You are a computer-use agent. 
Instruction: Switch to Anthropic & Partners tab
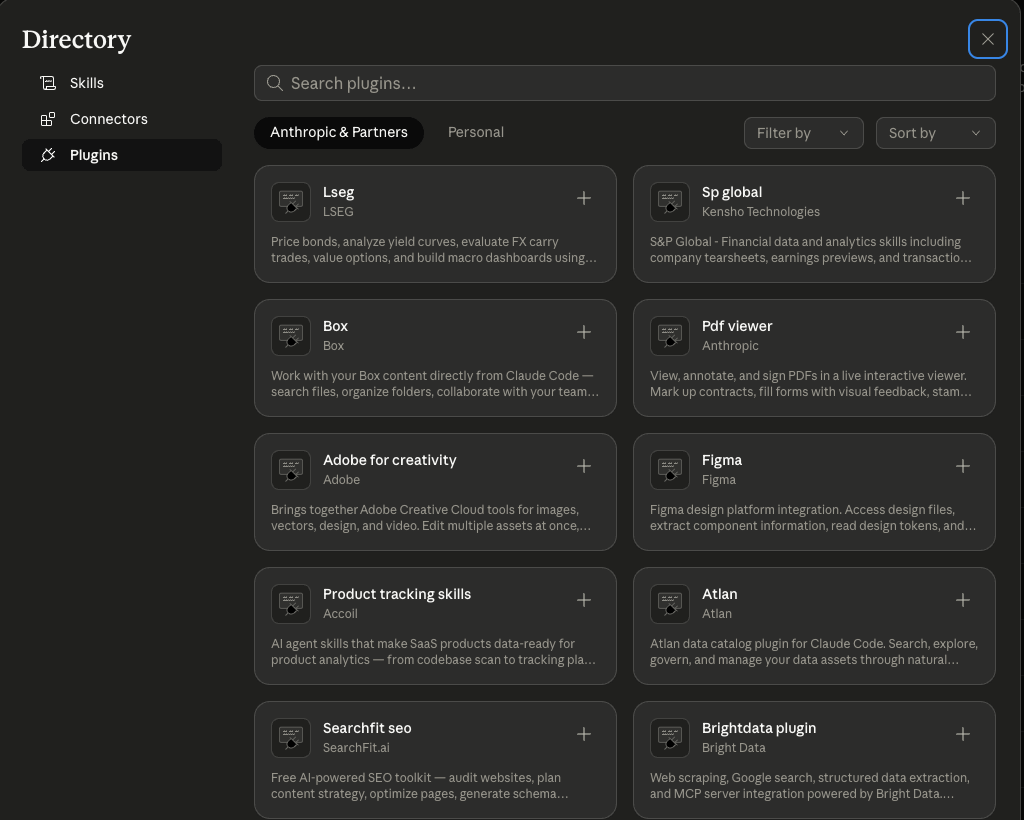click(x=339, y=133)
